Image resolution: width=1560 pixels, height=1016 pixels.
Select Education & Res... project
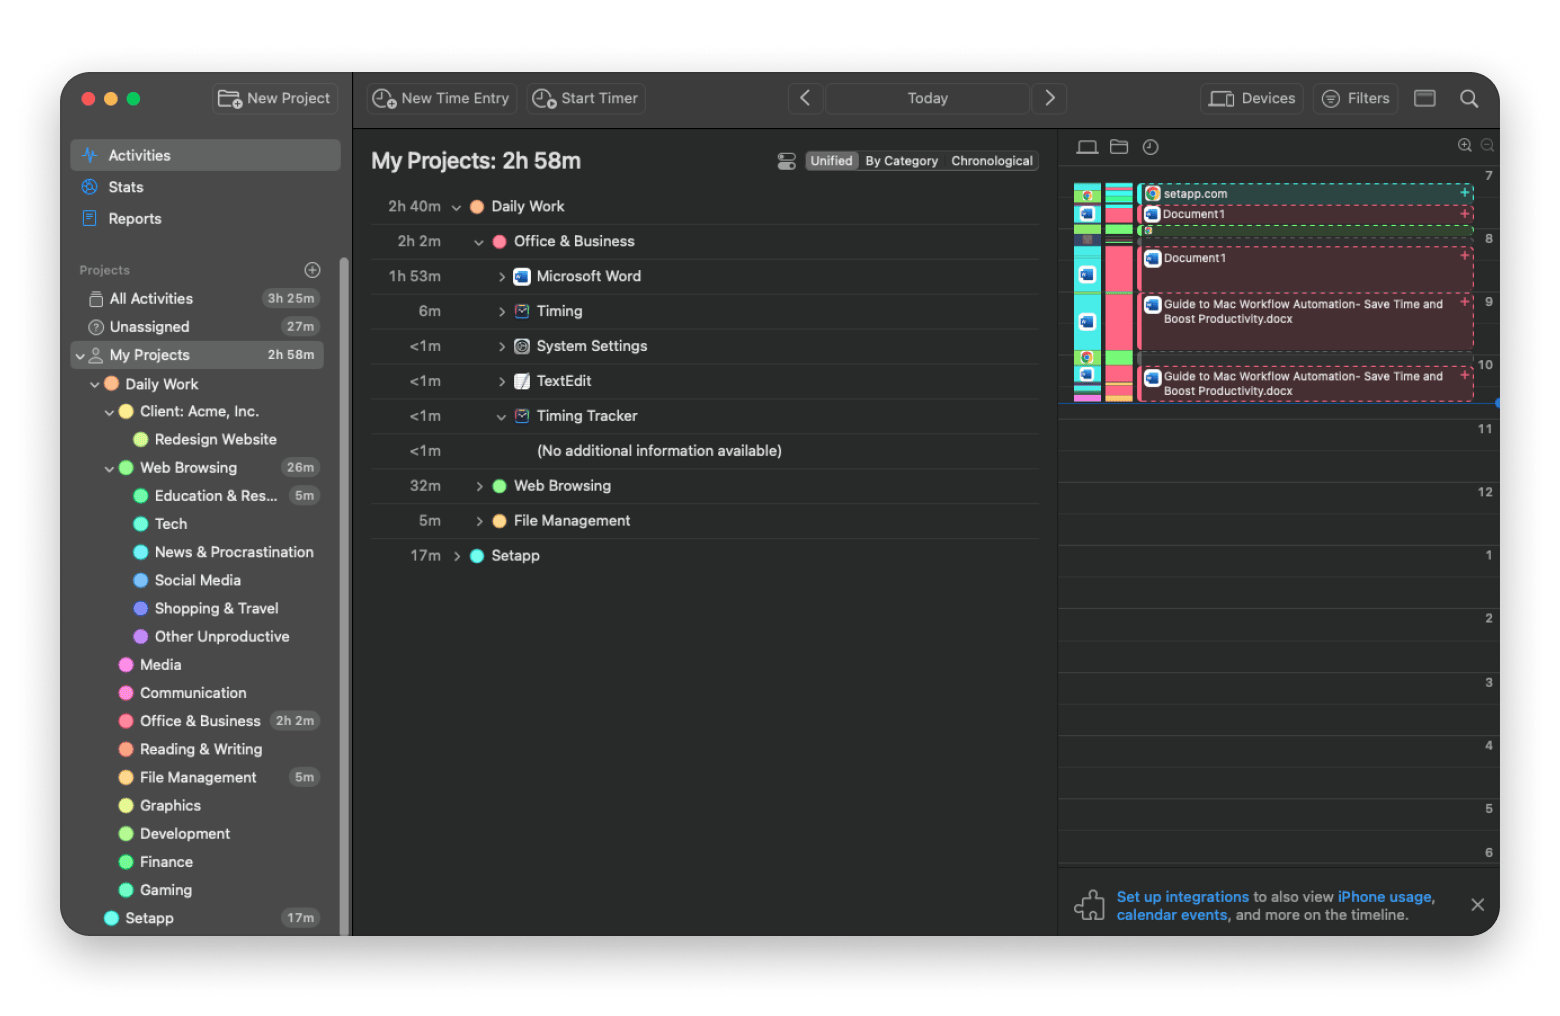[x=215, y=496]
